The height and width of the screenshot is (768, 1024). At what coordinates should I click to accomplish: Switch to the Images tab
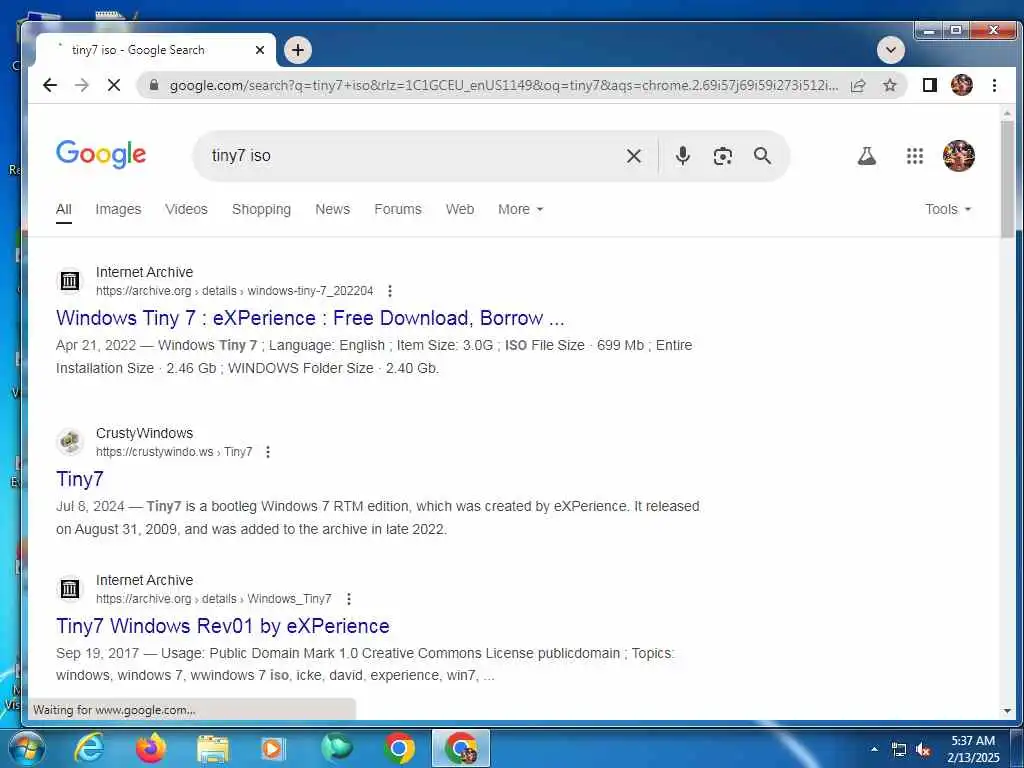coord(118,210)
